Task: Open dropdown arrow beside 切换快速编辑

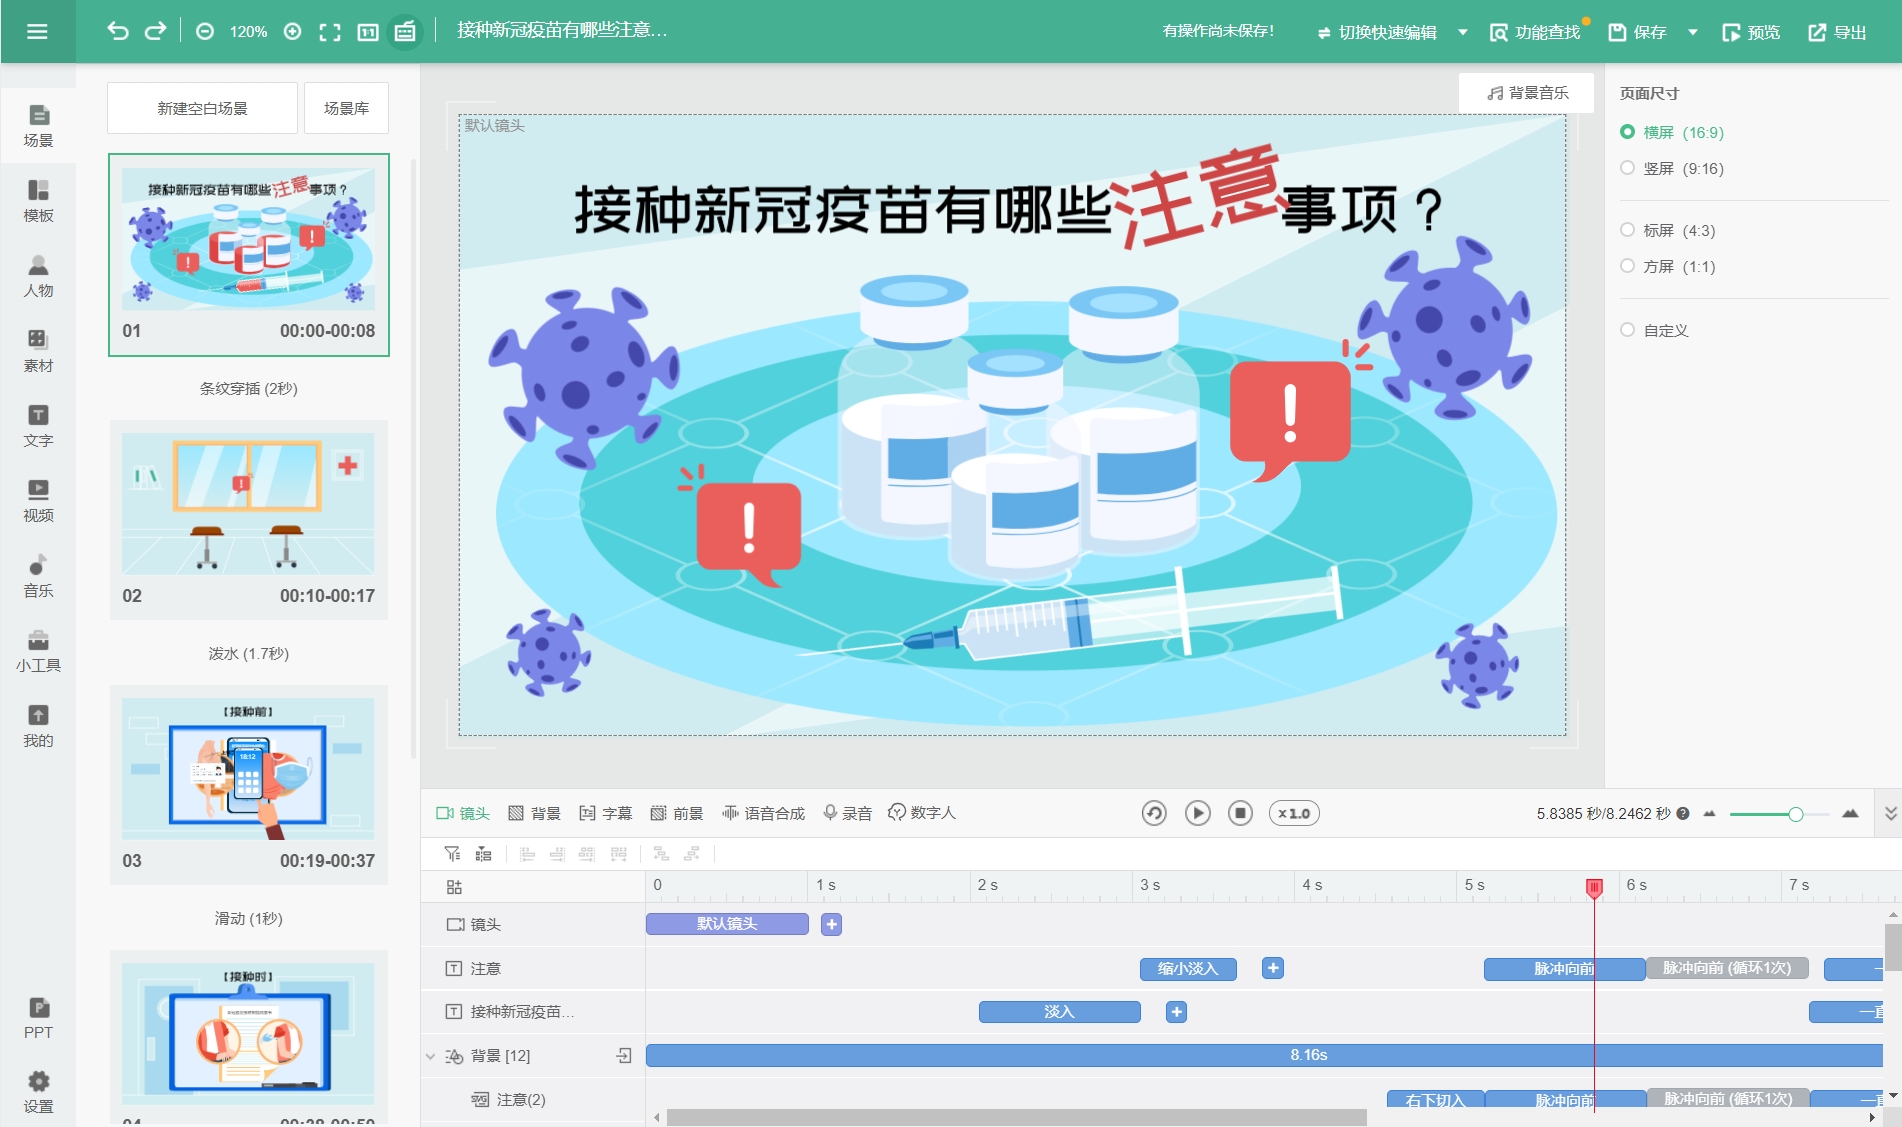Action: pos(1463,32)
